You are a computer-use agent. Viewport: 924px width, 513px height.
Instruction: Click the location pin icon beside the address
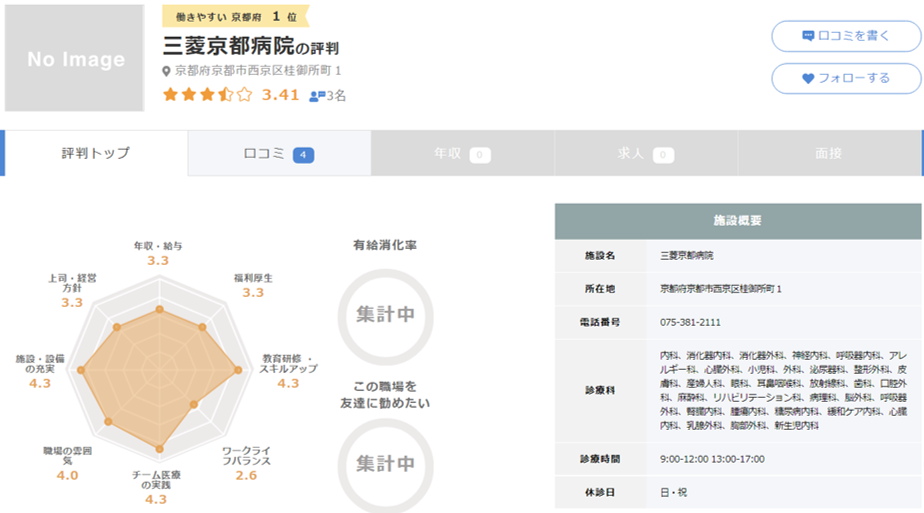166,71
